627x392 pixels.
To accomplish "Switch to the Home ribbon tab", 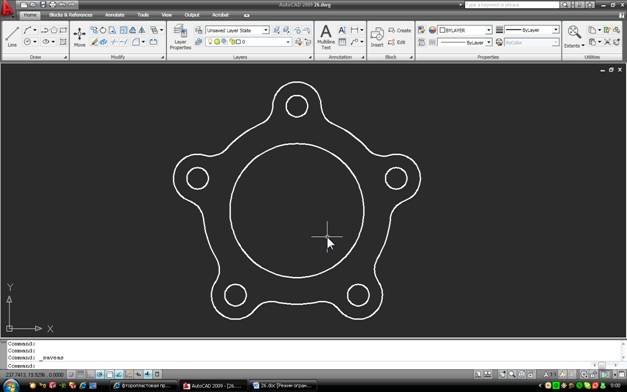I will click(x=30, y=15).
